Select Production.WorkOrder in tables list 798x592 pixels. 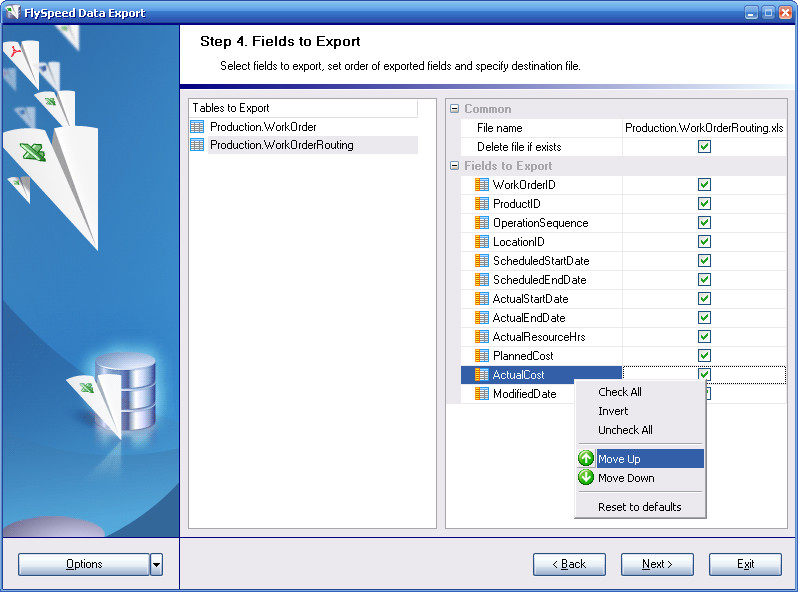click(263, 126)
